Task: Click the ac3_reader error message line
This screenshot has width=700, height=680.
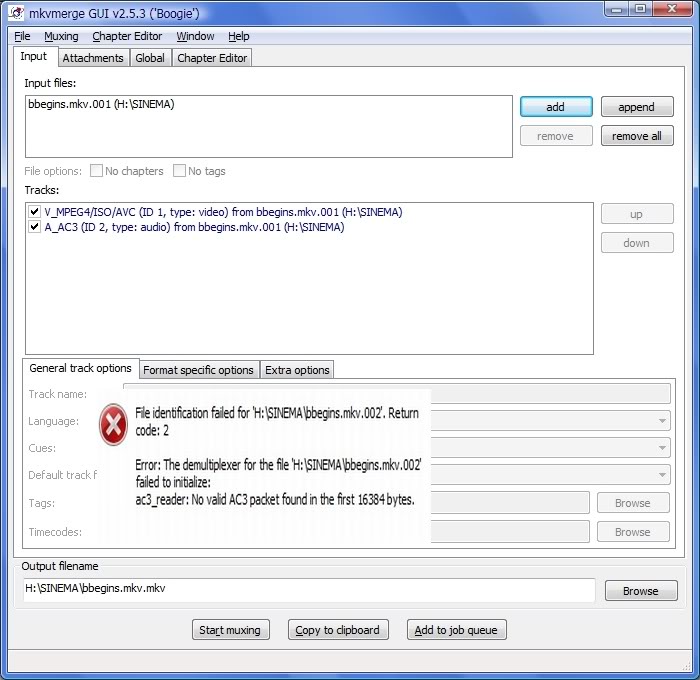Action: click(275, 499)
